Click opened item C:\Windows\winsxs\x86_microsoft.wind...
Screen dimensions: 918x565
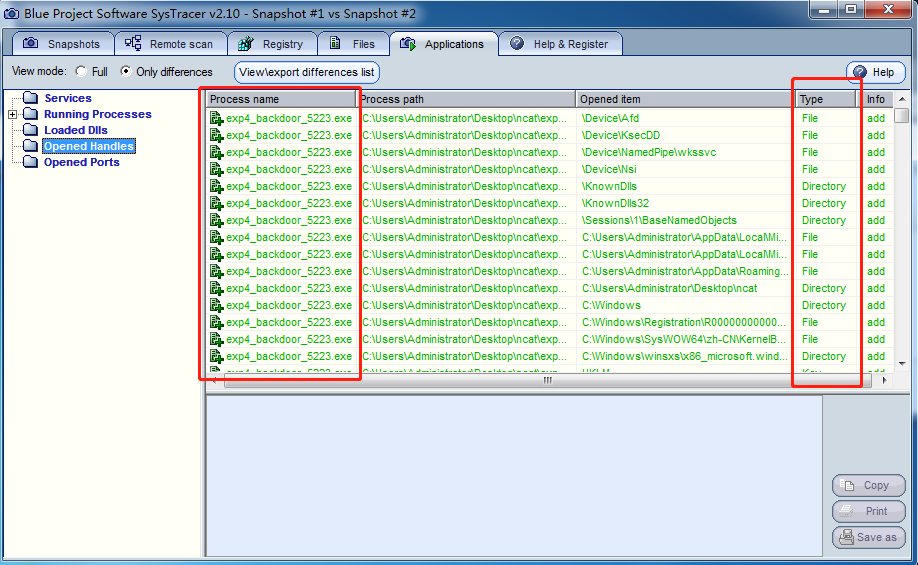[684, 356]
